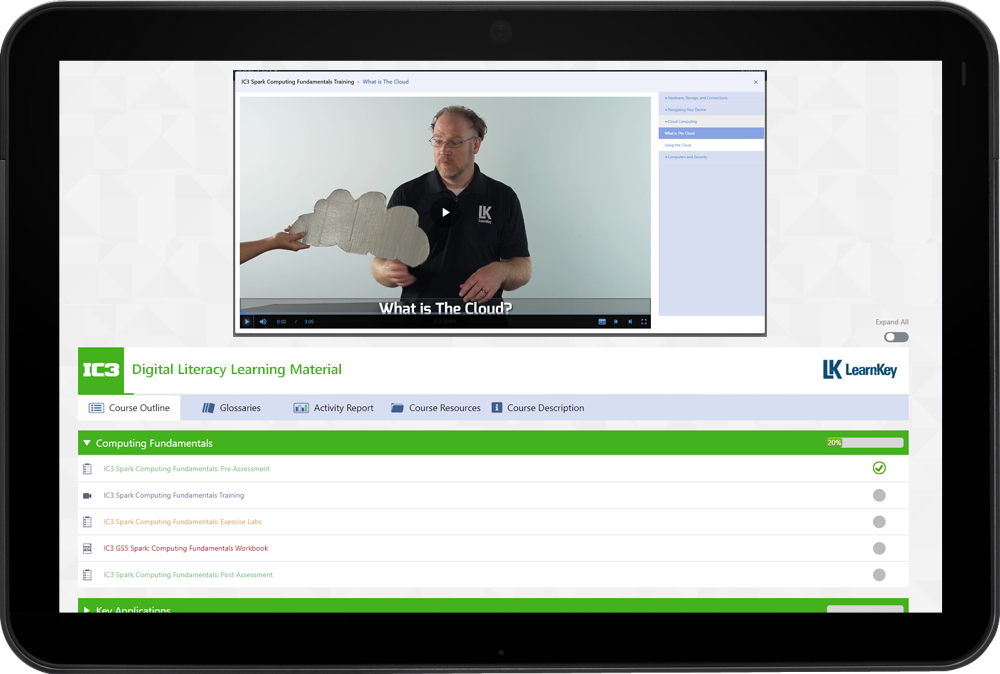Click the large play button over the video
This screenshot has height=674, width=1000.
click(x=445, y=212)
